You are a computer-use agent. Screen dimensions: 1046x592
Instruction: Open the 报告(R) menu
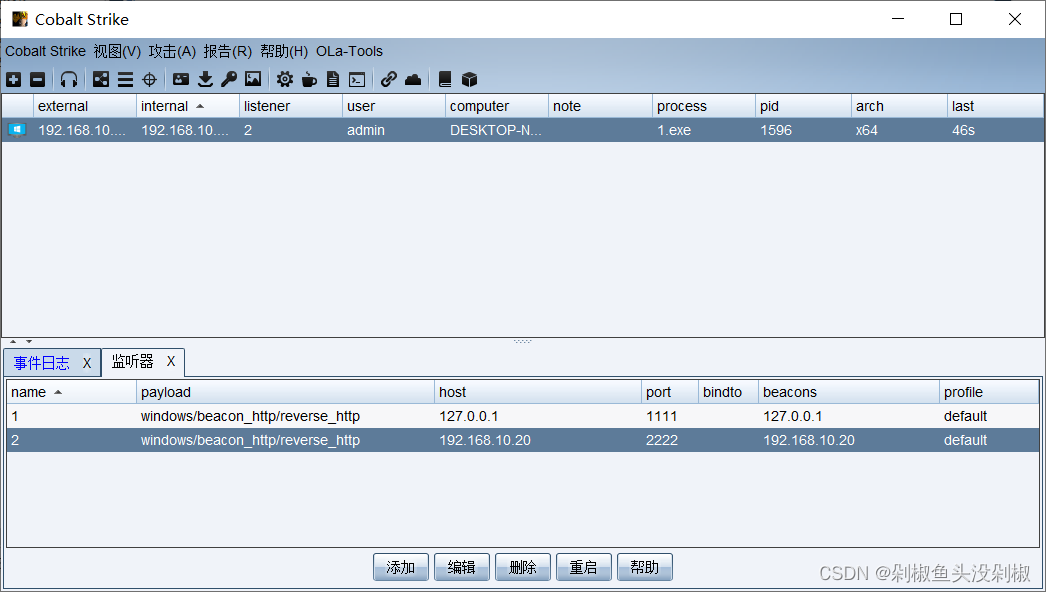[x=227, y=51]
